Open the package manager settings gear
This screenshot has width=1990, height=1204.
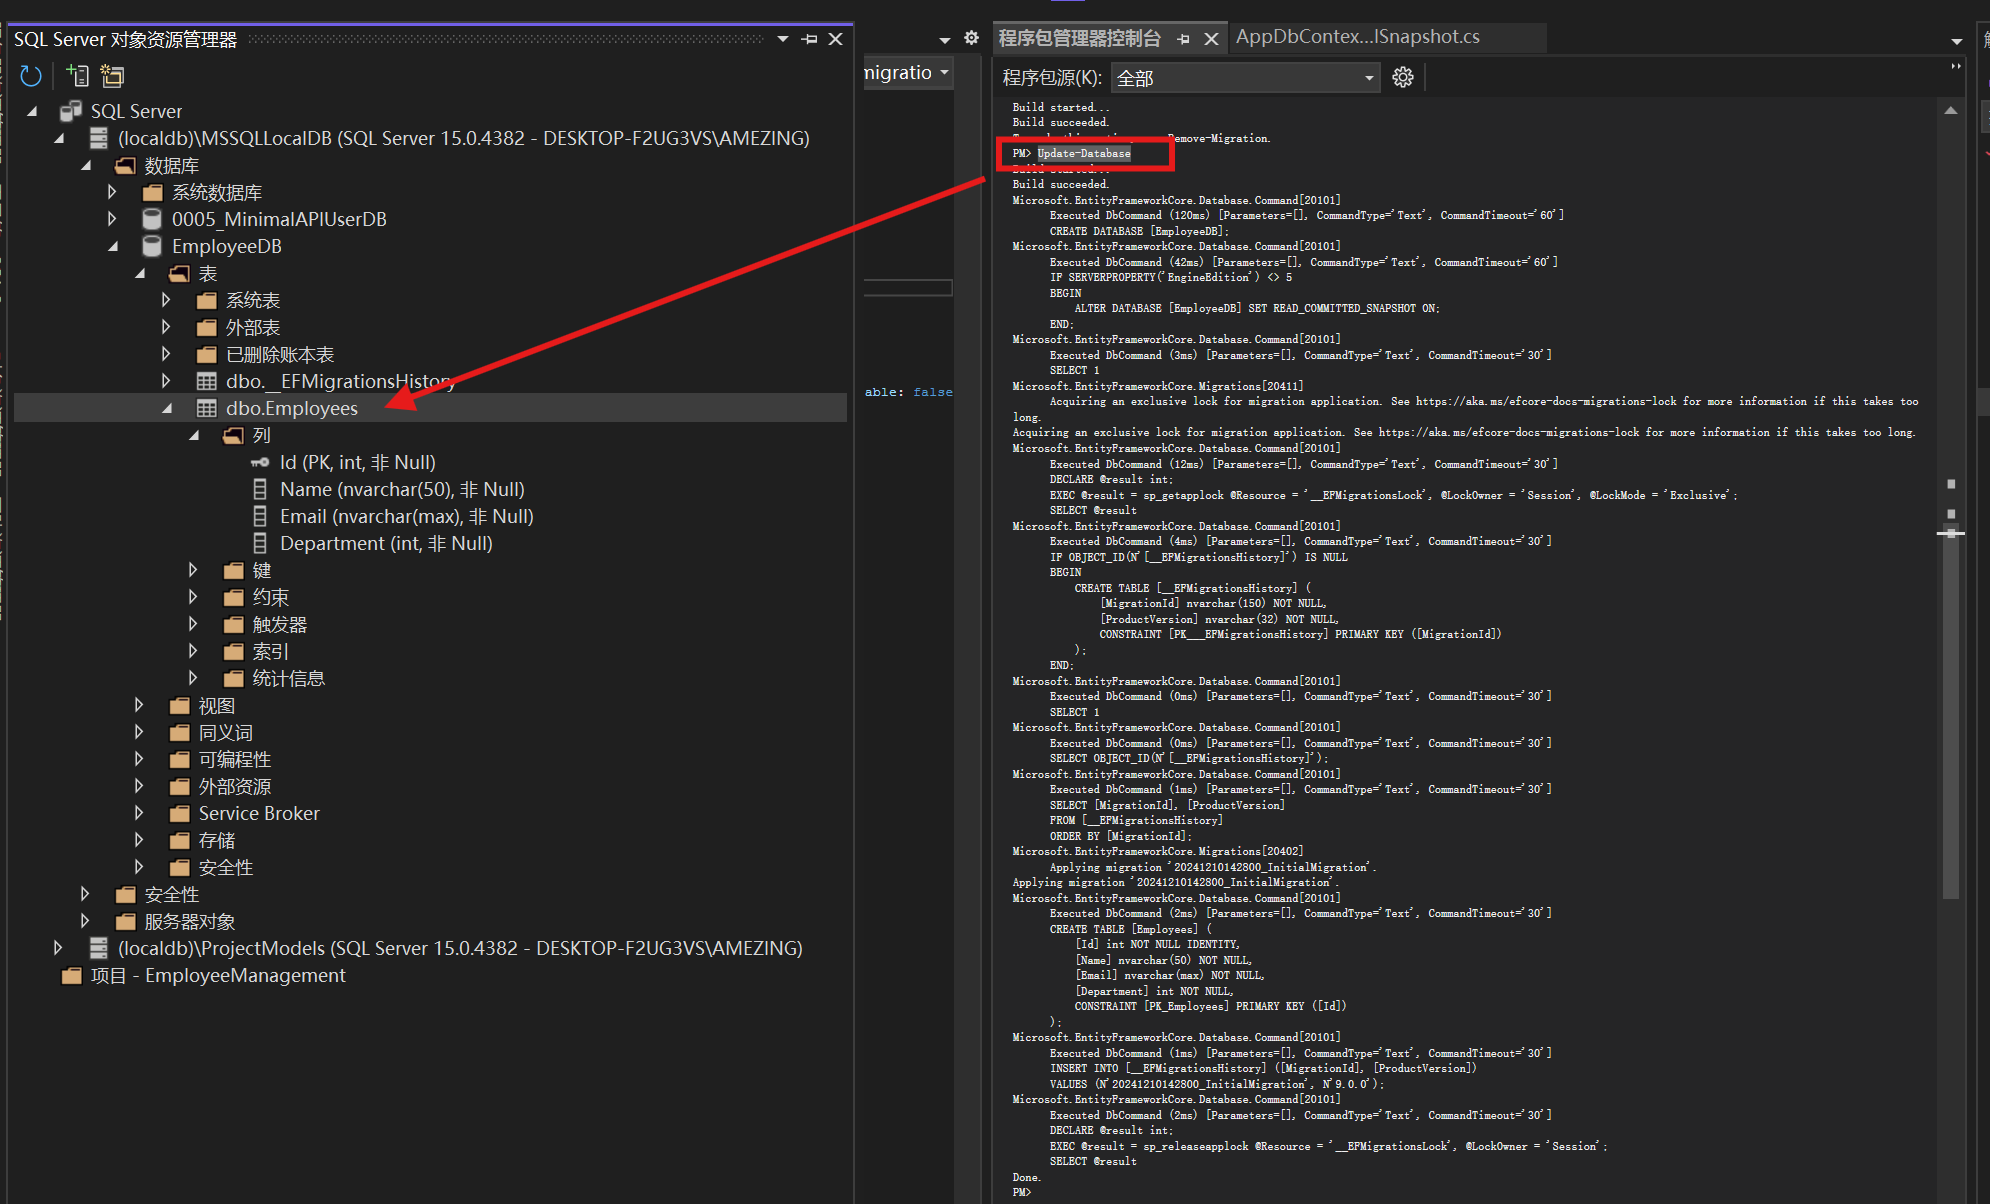coord(1403,77)
